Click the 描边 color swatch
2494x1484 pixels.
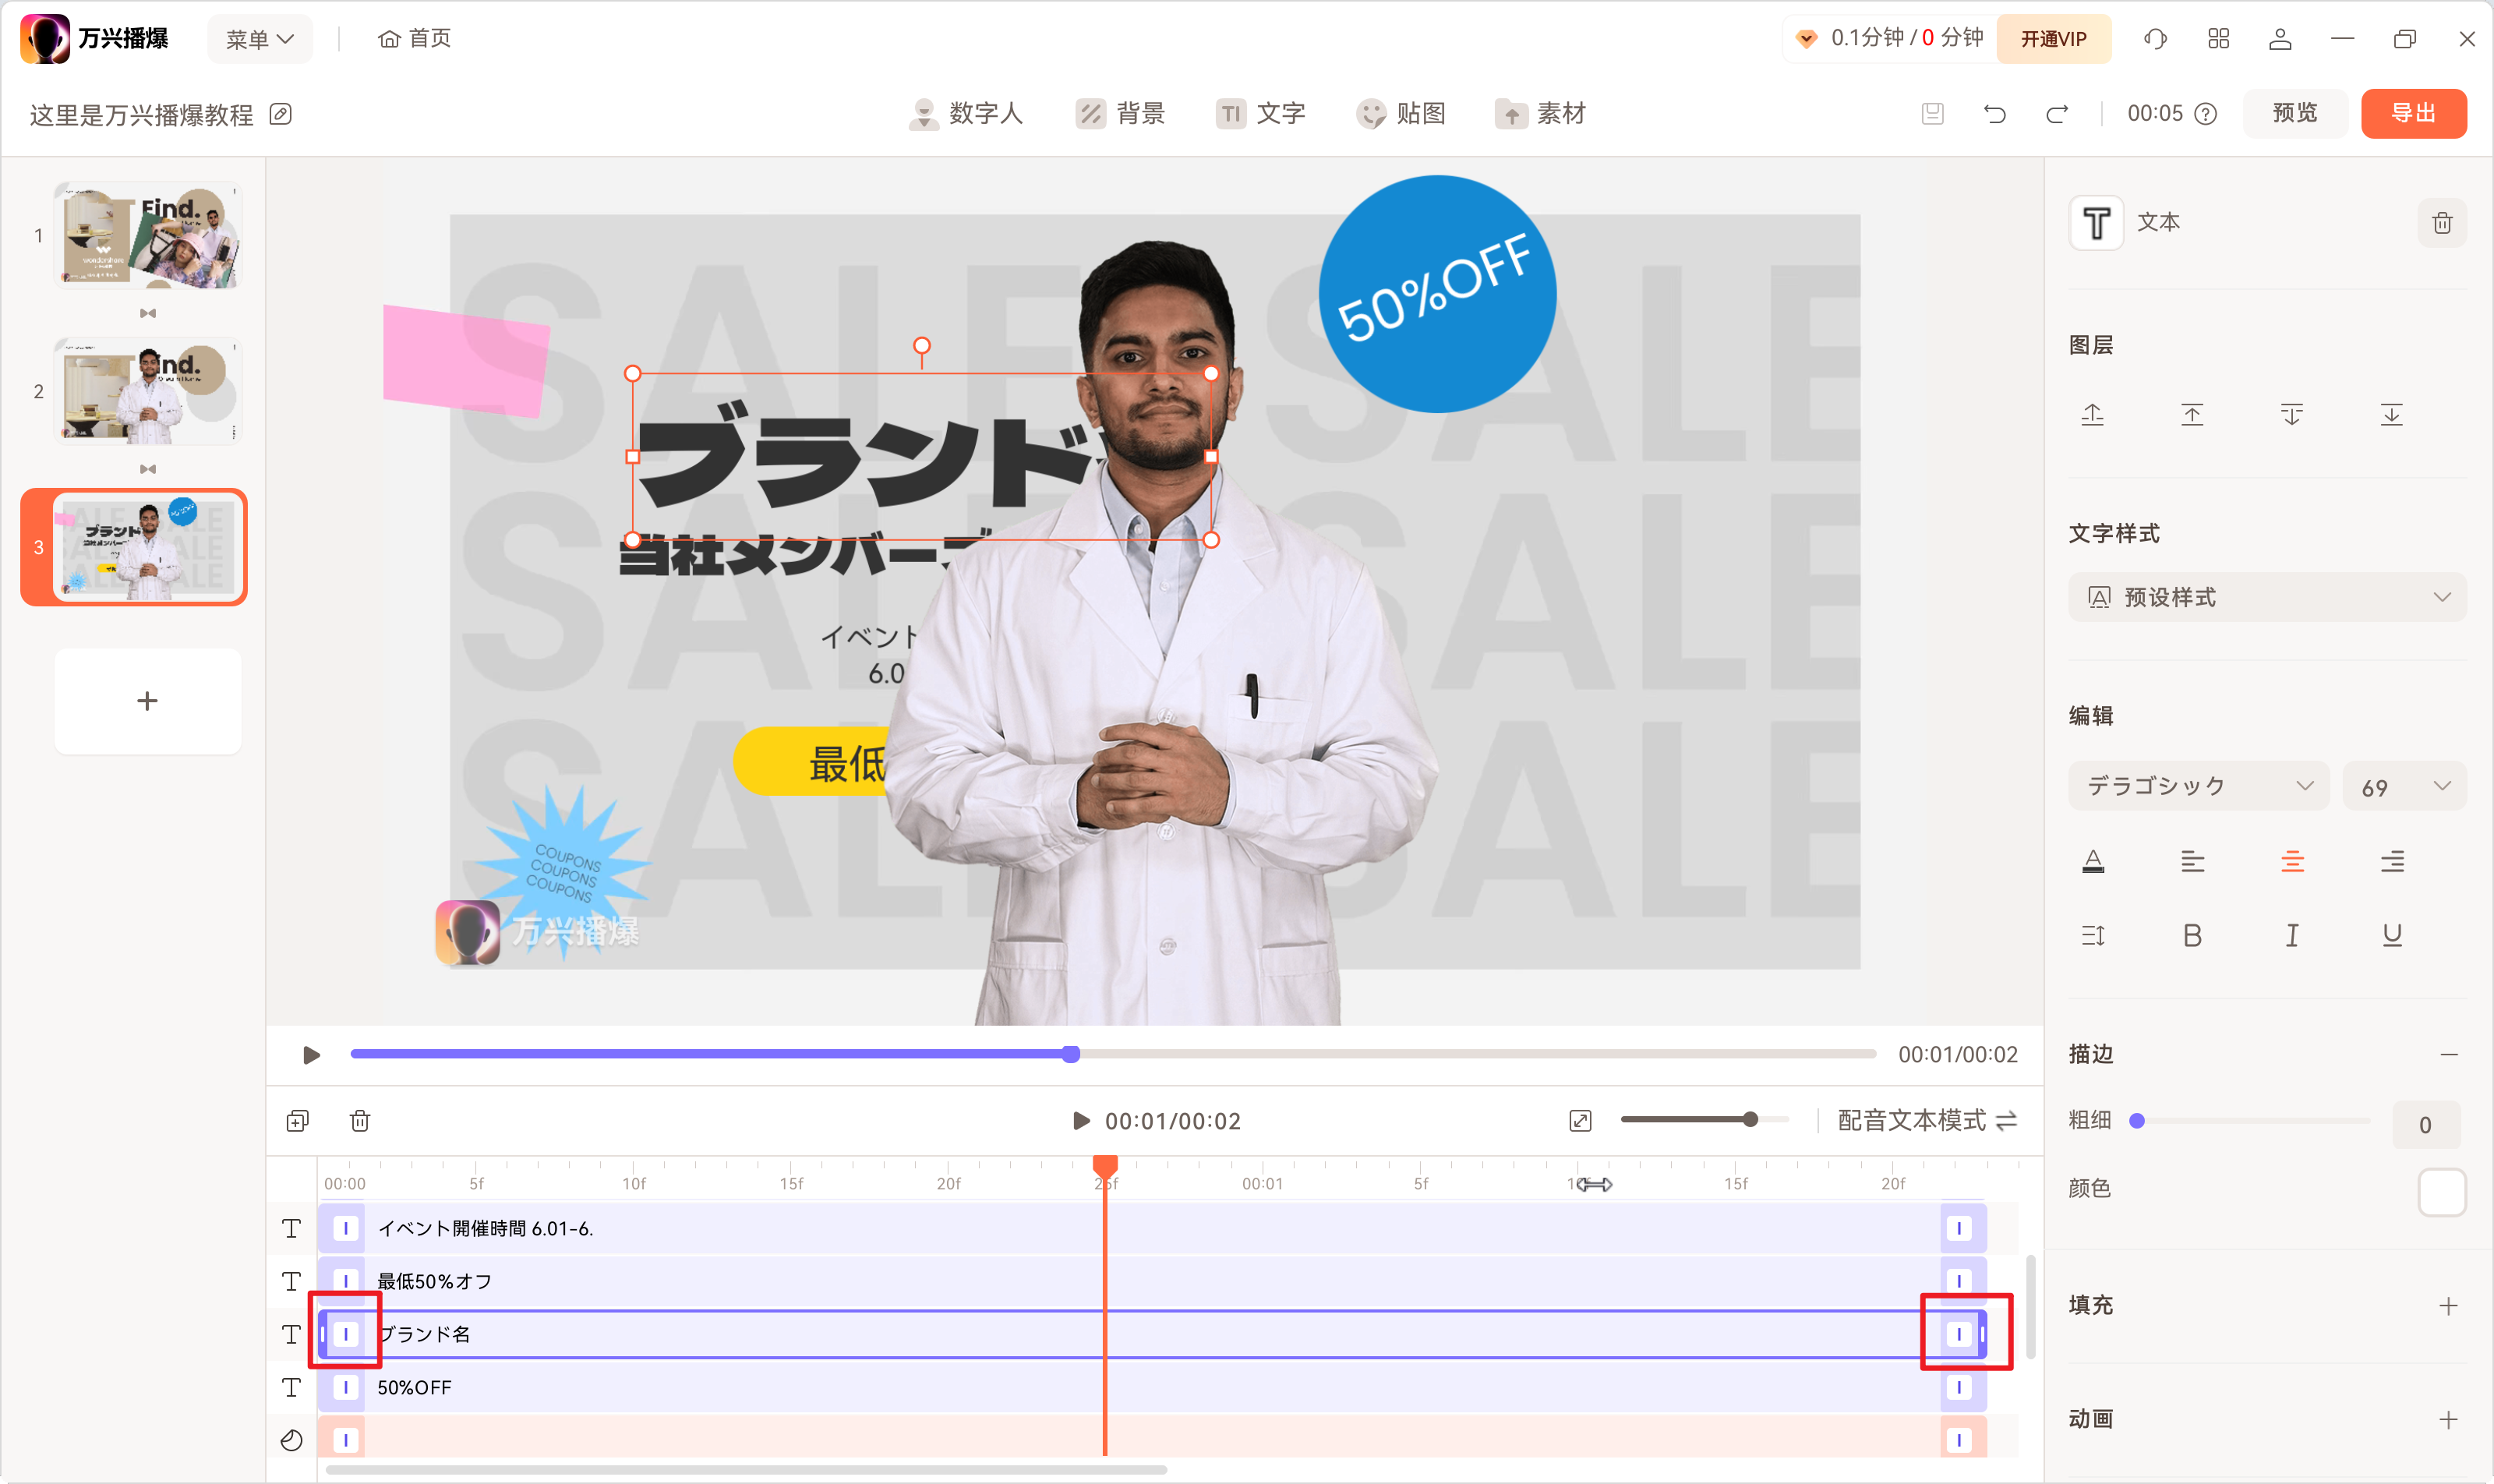click(2441, 1191)
